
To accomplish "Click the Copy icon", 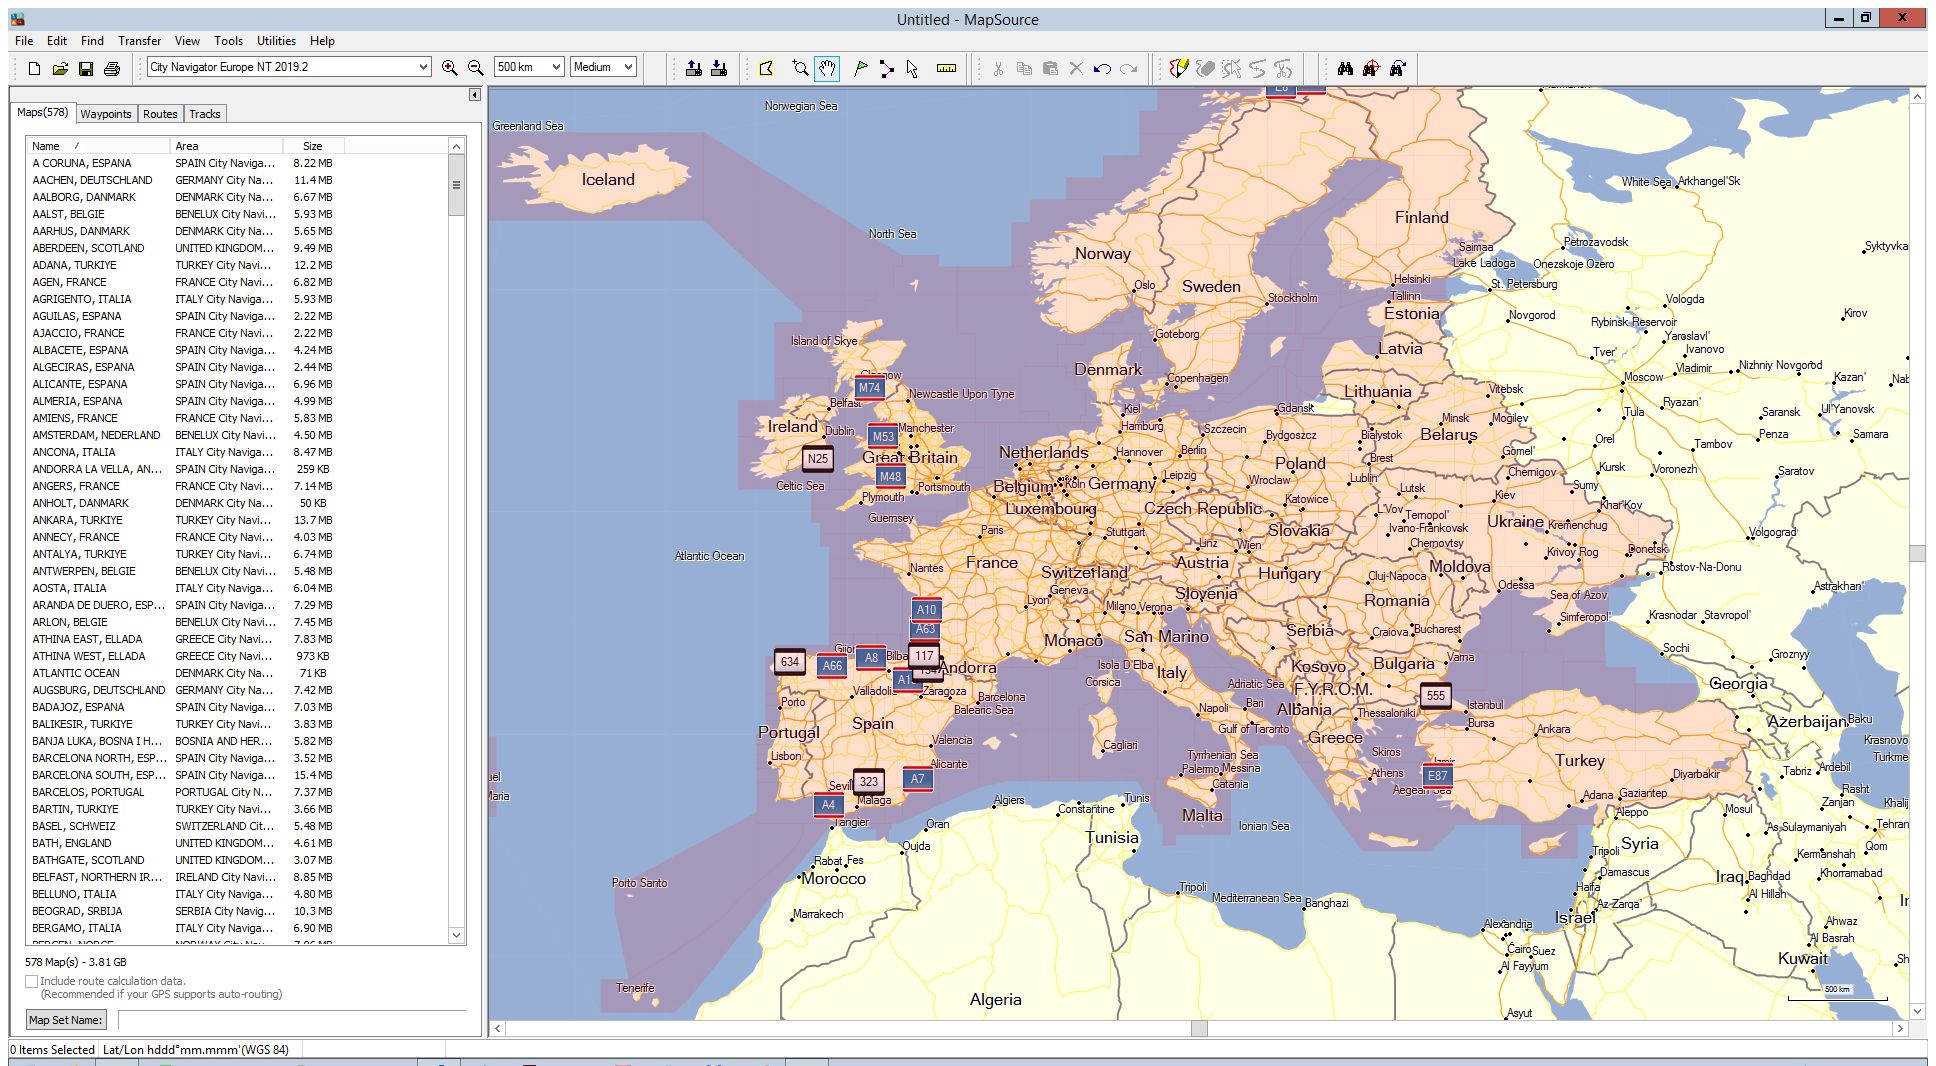I will (1024, 68).
